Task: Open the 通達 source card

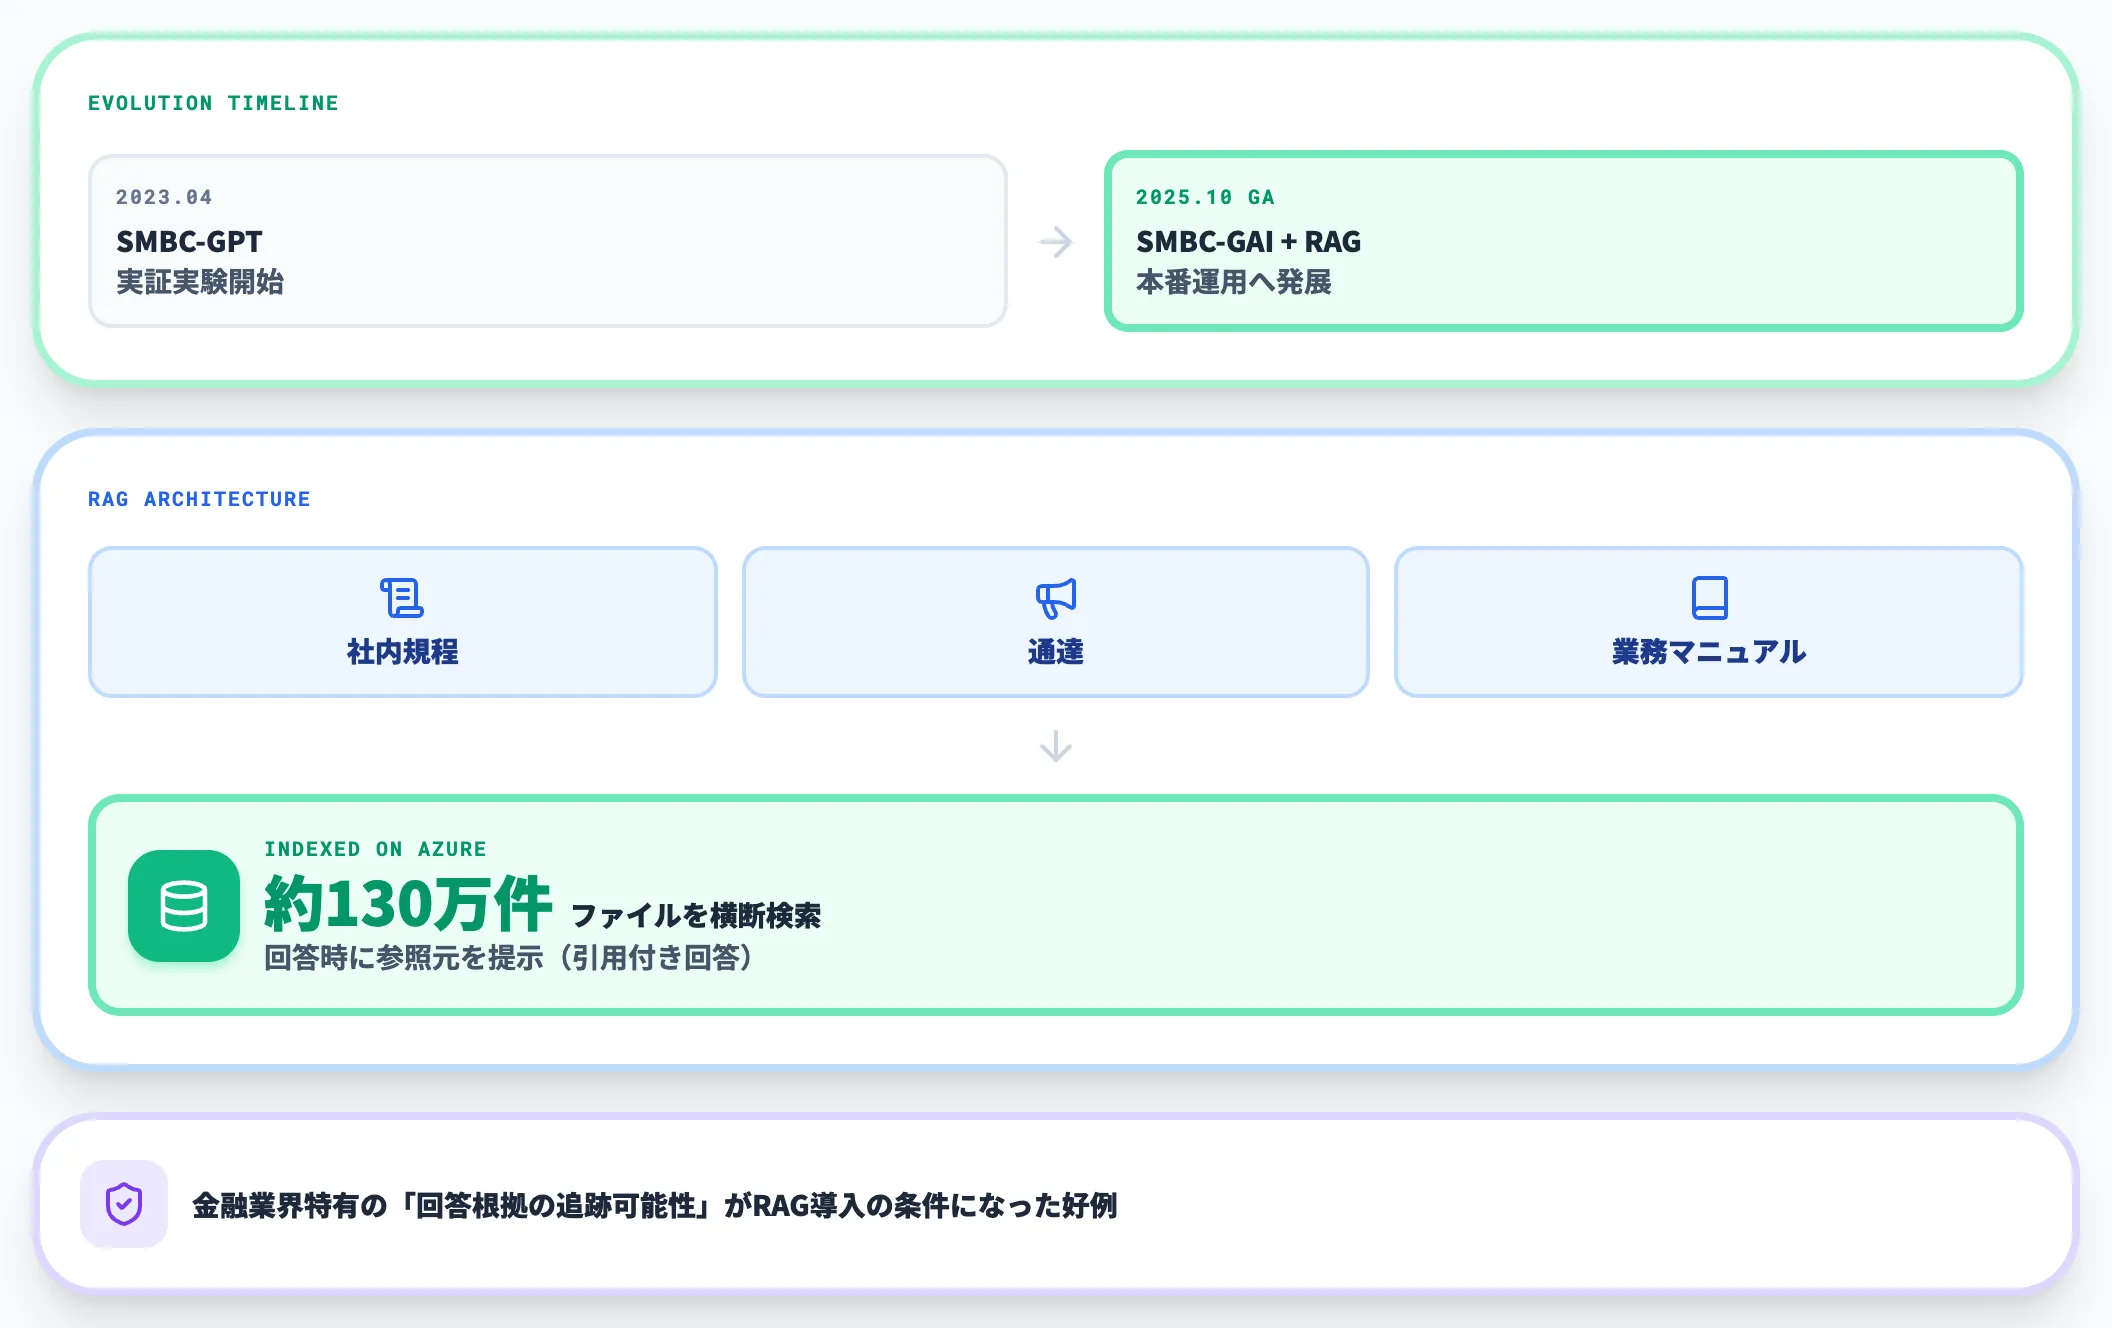Action: click(x=1056, y=622)
